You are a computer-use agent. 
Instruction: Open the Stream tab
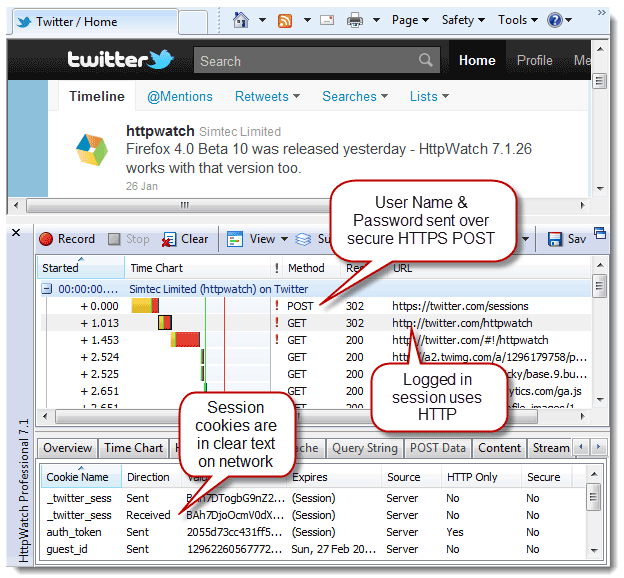551,448
